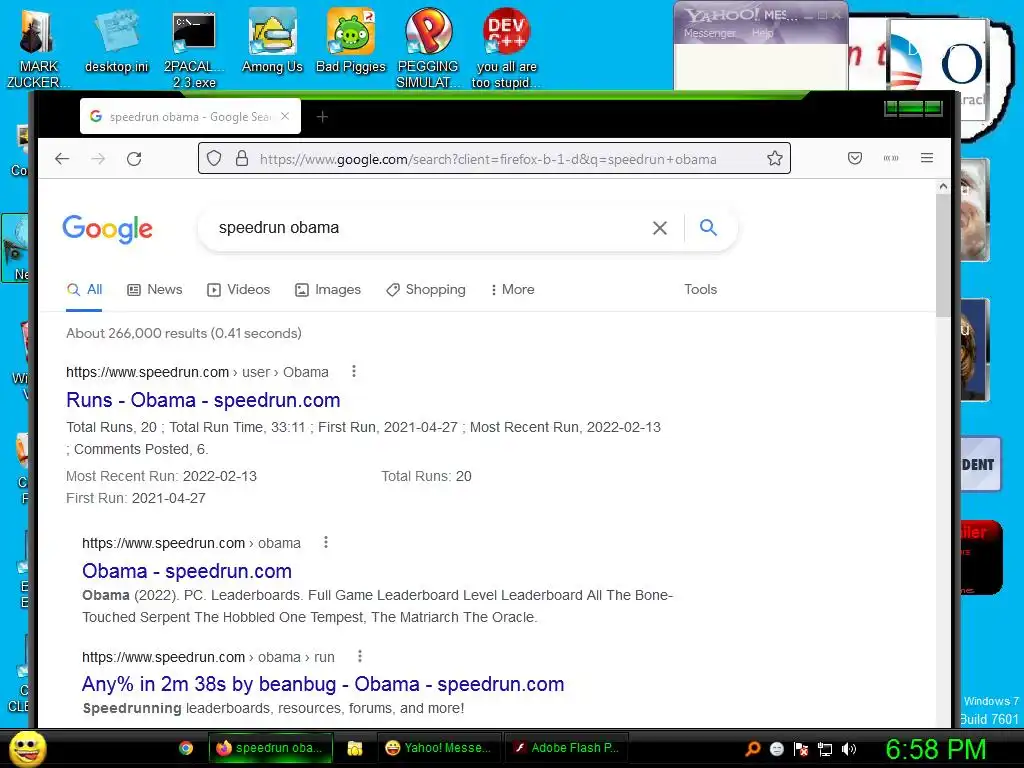Click the Total Runs: 20 text

426,476
